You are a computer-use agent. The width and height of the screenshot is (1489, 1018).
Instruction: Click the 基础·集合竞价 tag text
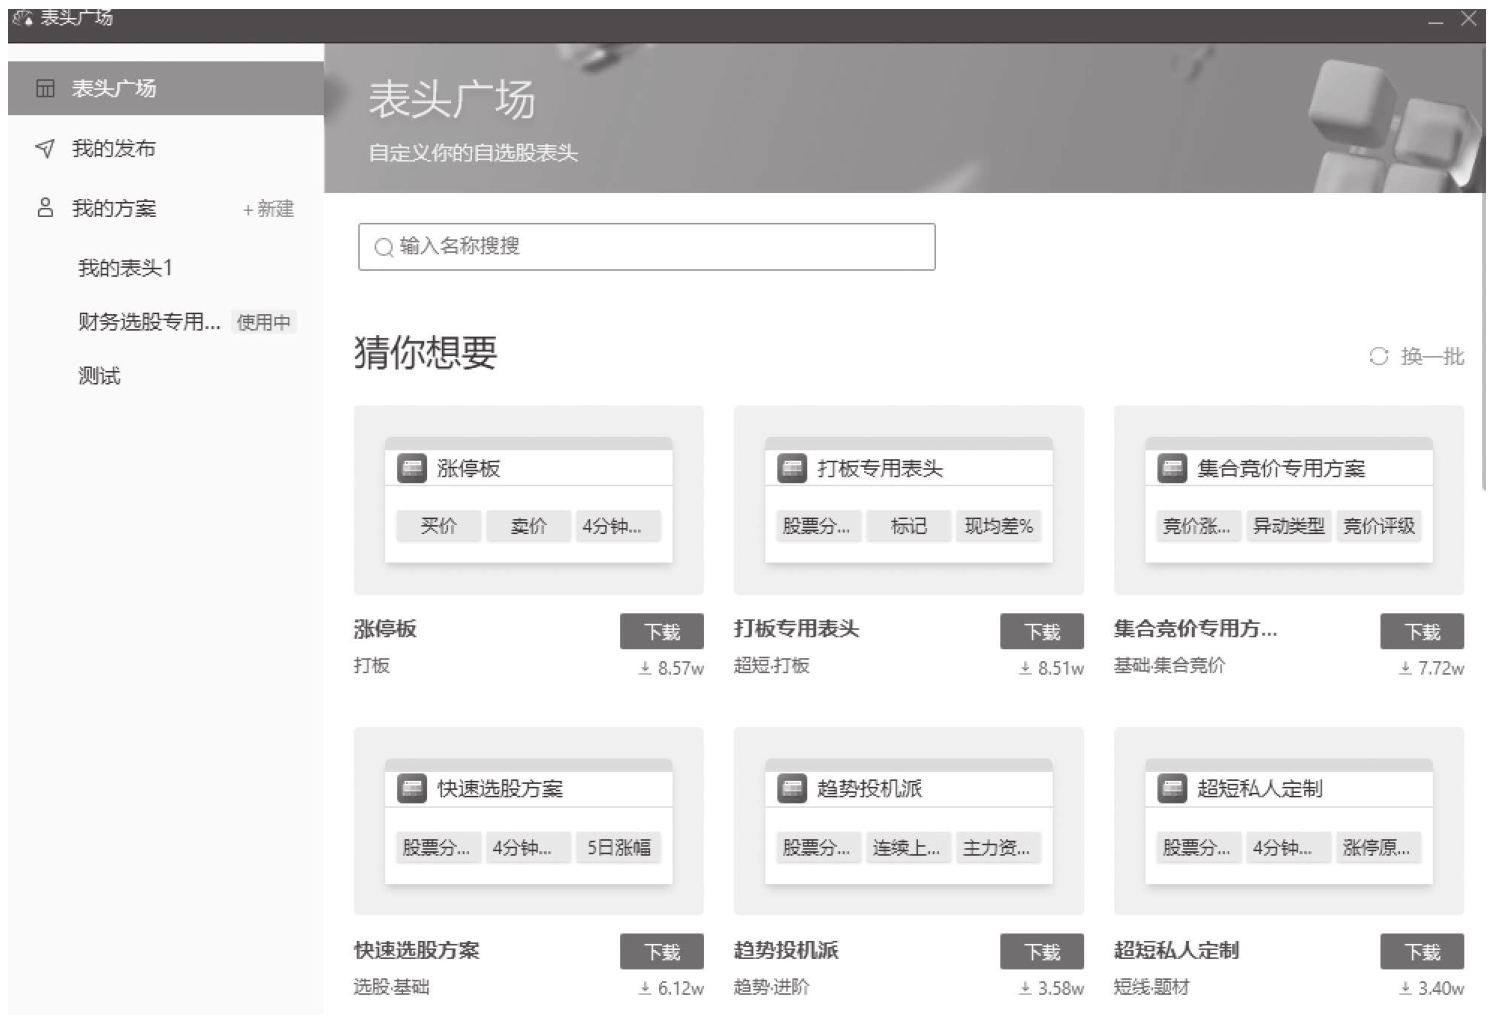coord(1170,666)
